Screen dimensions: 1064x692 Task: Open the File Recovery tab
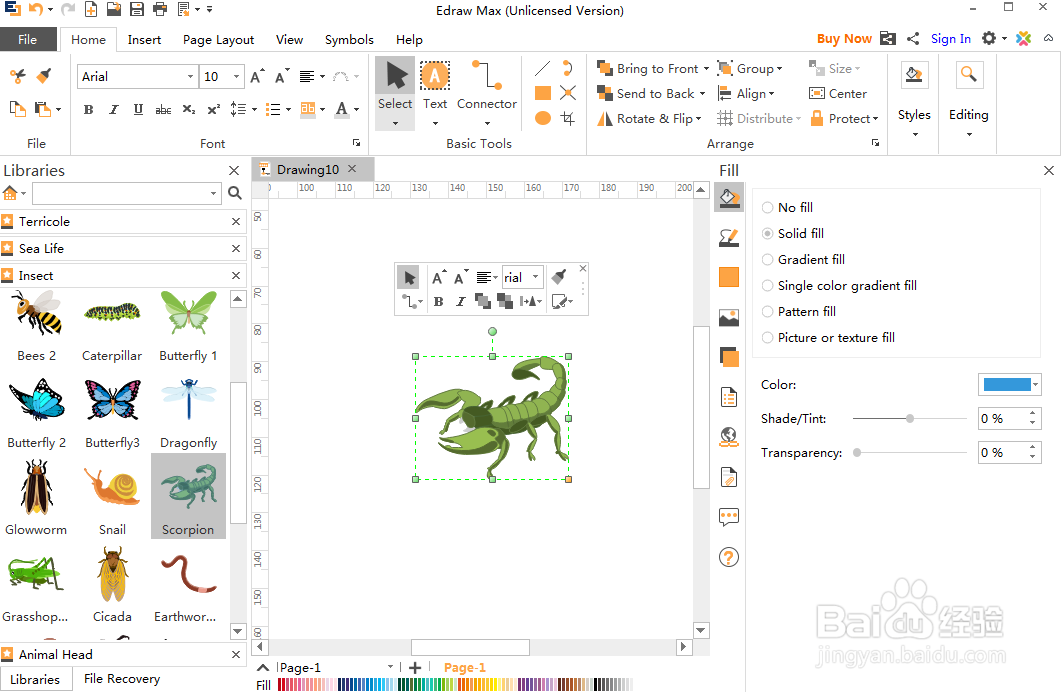[x=122, y=679]
